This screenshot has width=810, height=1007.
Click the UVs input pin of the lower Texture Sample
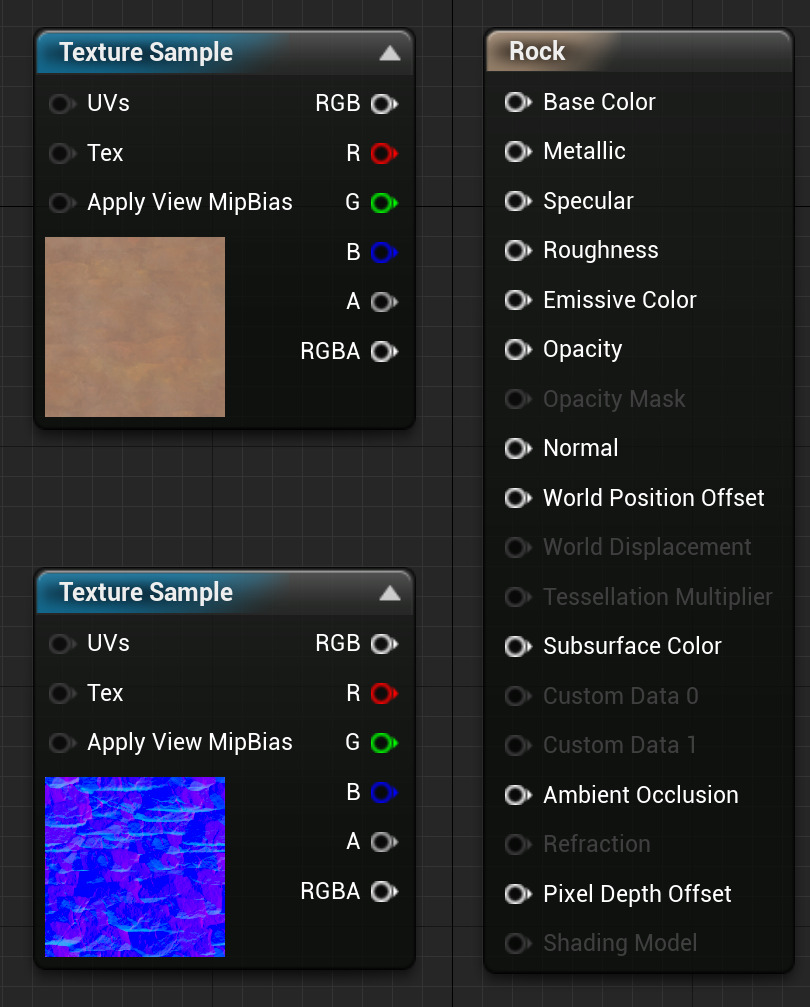(x=62, y=643)
